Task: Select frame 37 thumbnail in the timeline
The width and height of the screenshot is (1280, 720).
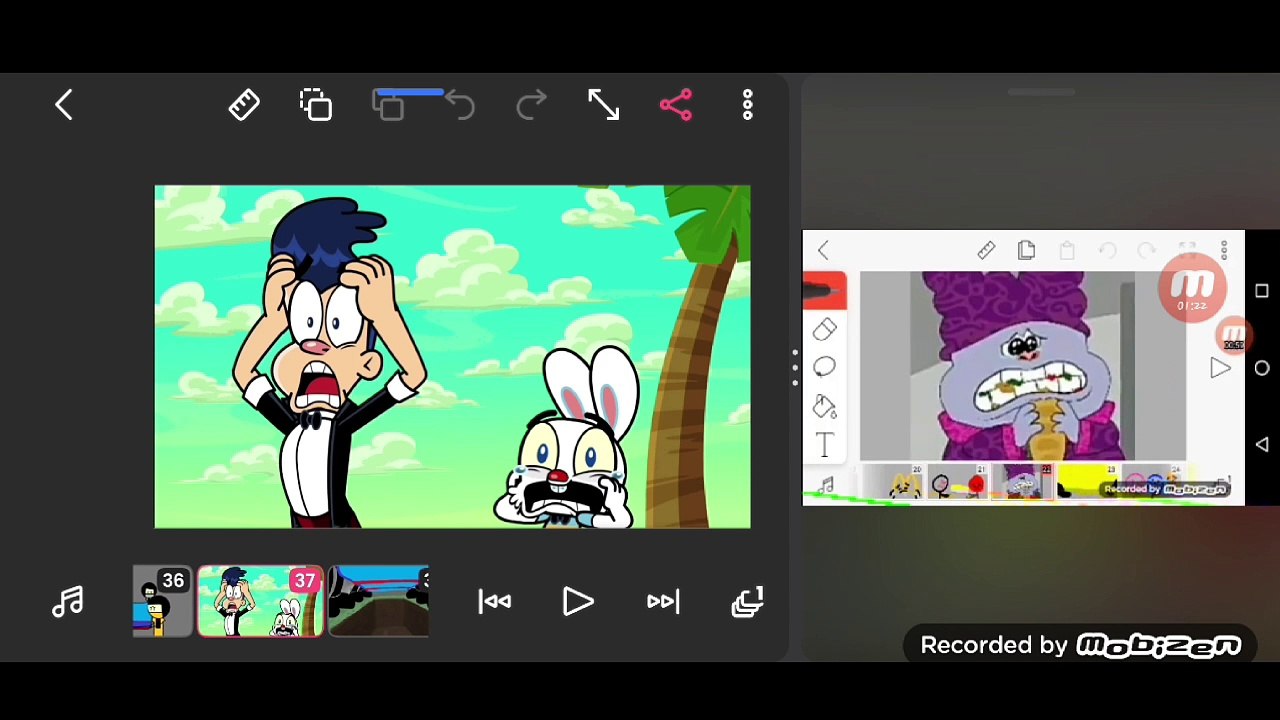Action: (260, 601)
